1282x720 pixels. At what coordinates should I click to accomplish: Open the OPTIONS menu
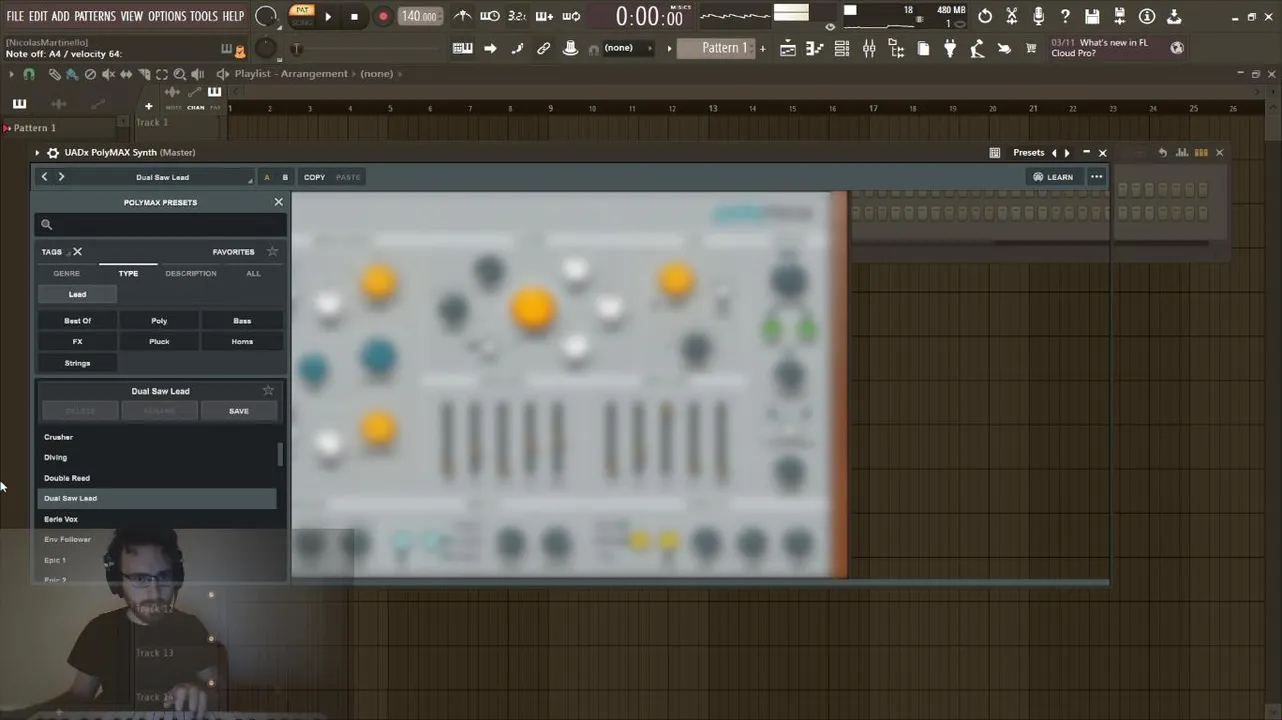(x=167, y=16)
